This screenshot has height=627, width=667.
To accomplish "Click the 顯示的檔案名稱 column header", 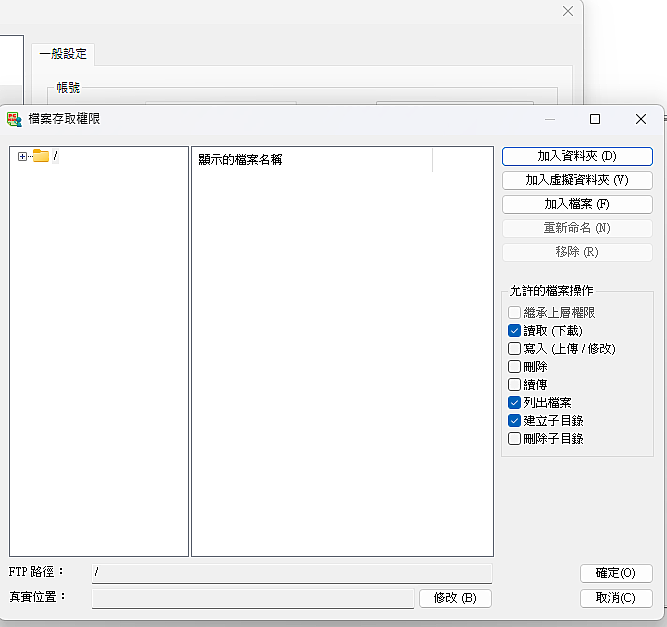I will point(312,160).
